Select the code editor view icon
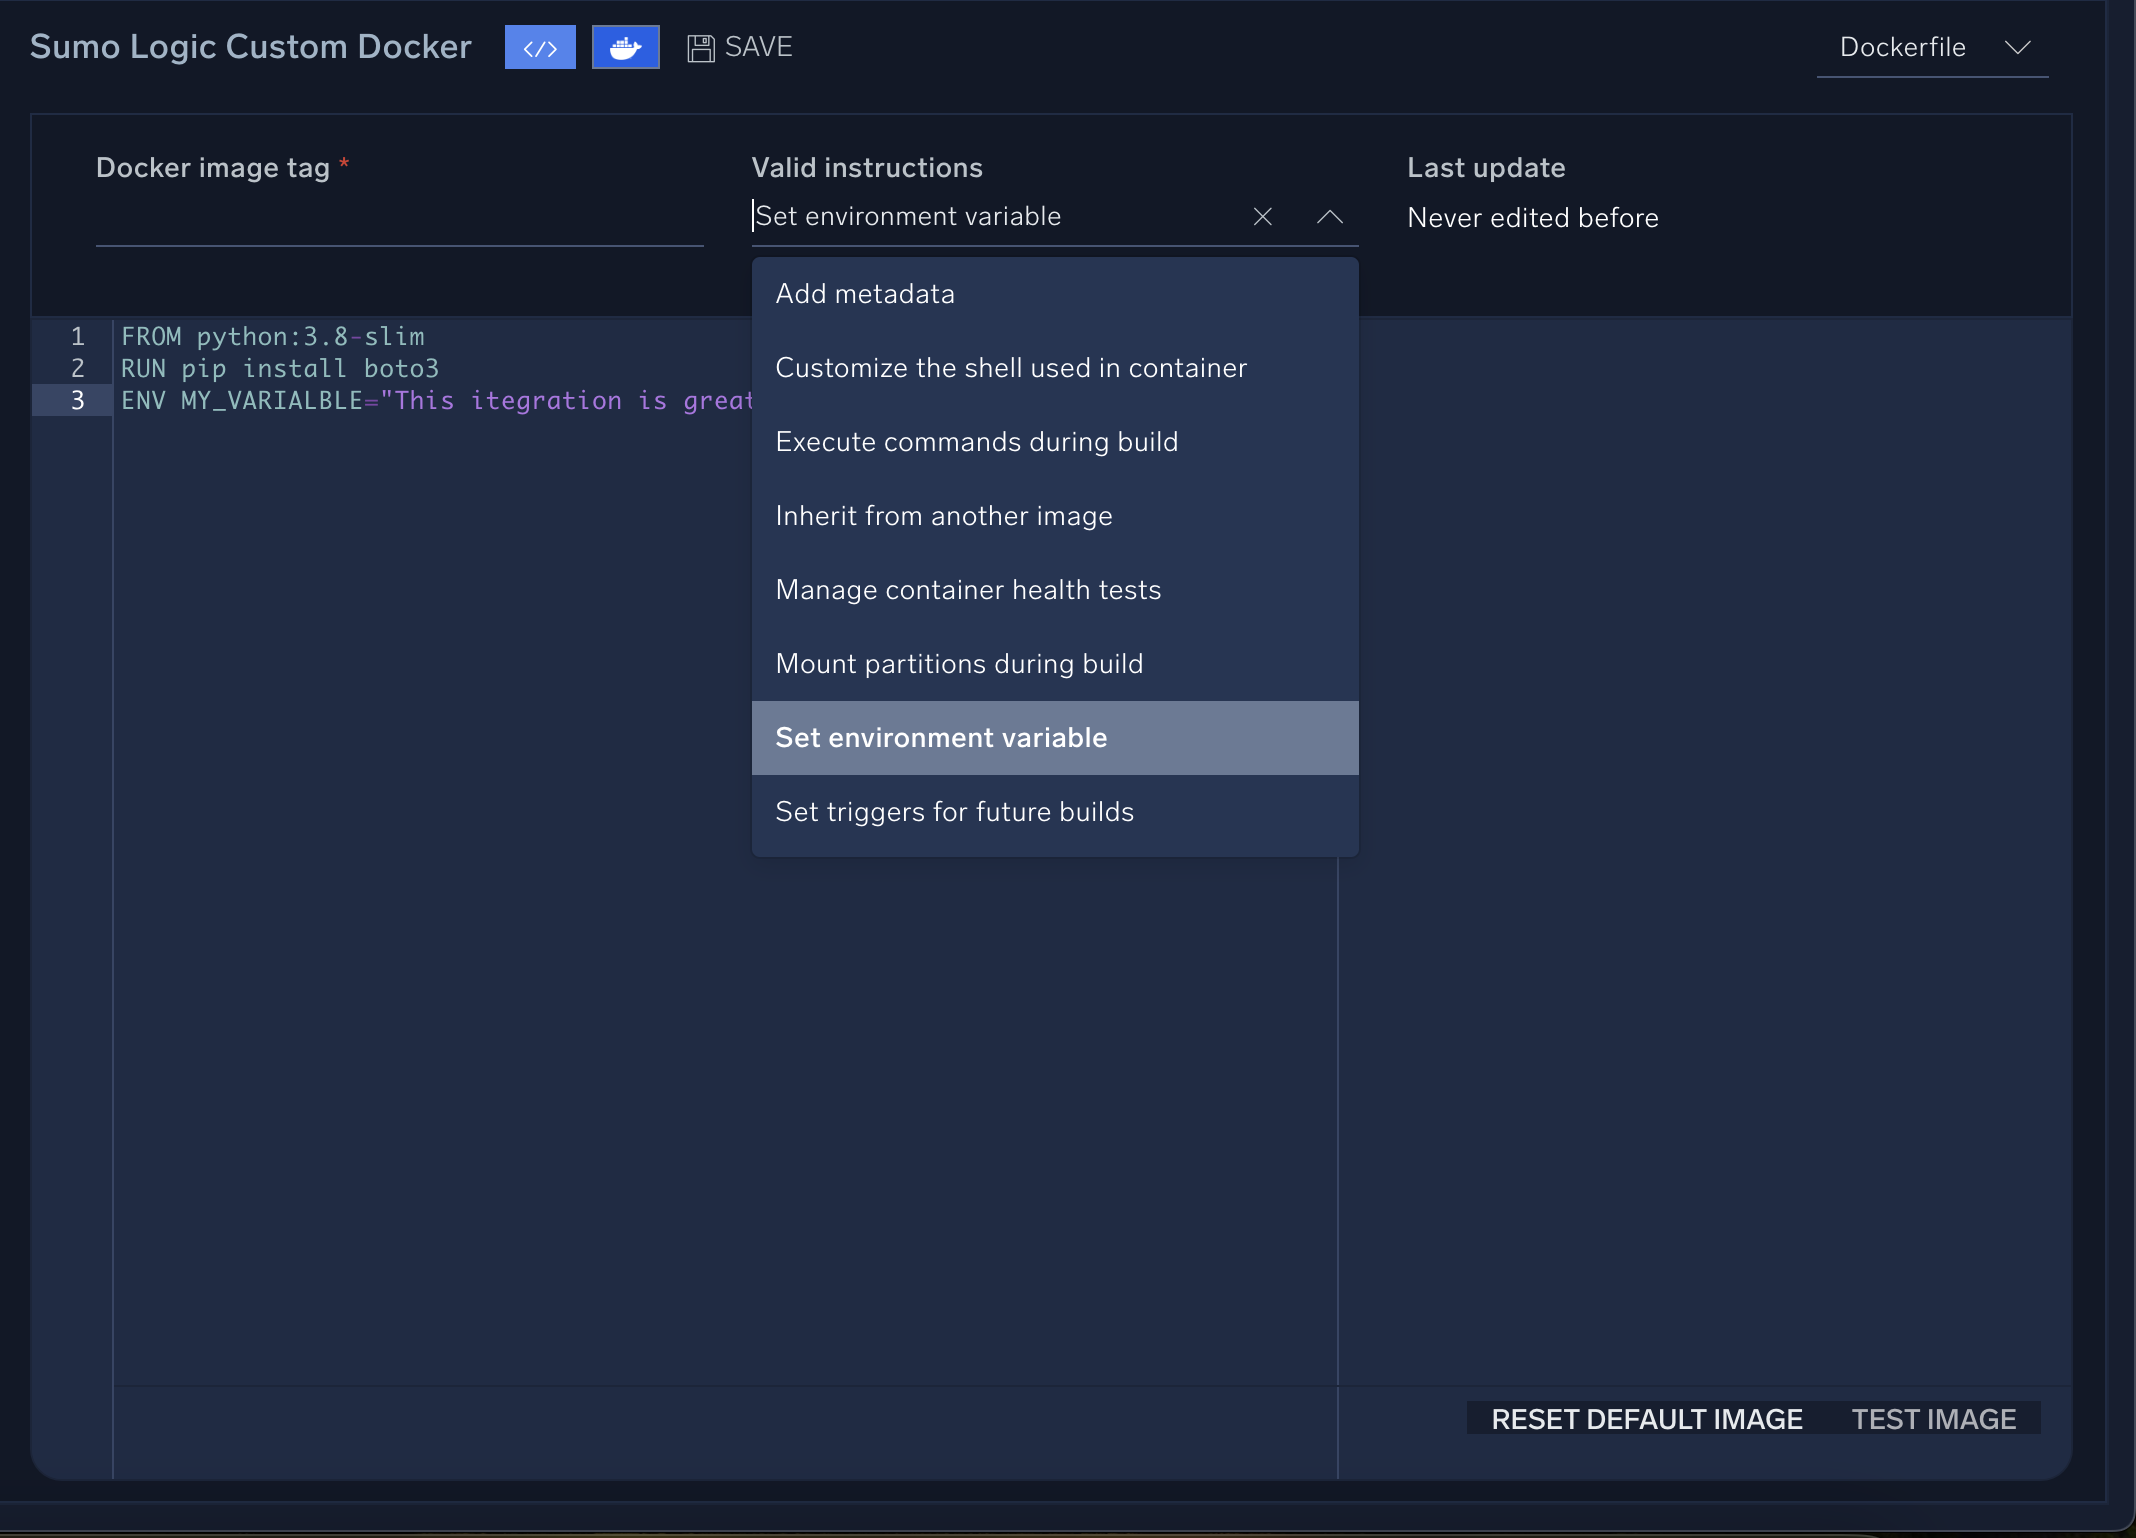 pos(540,47)
